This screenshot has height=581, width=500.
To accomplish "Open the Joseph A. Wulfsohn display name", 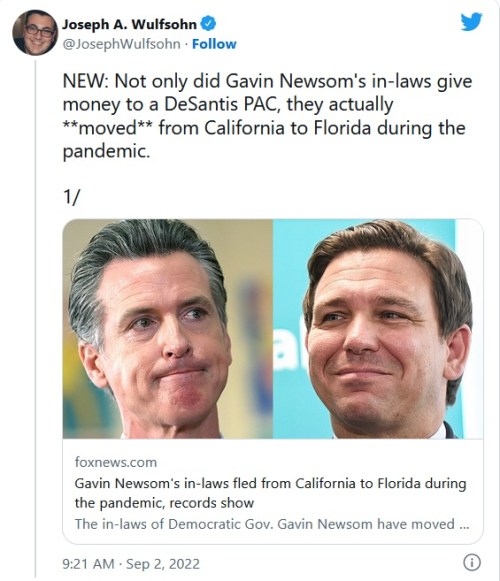I will [129, 24].
